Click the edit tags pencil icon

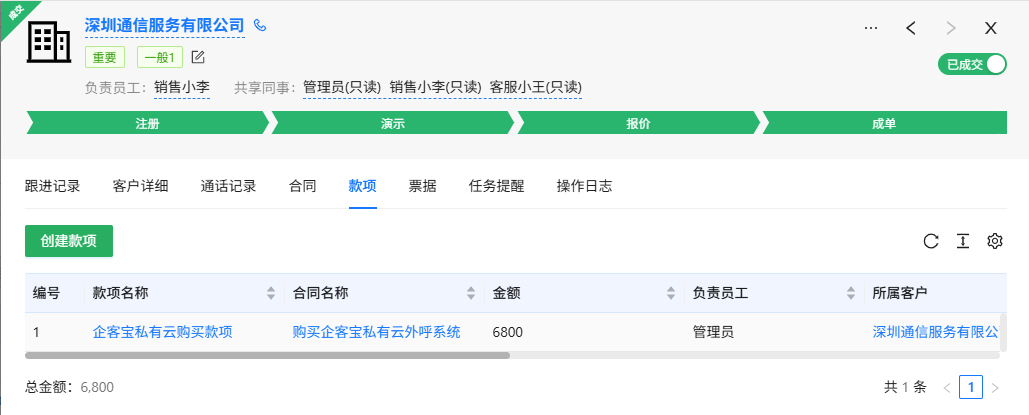click(198, 57)
